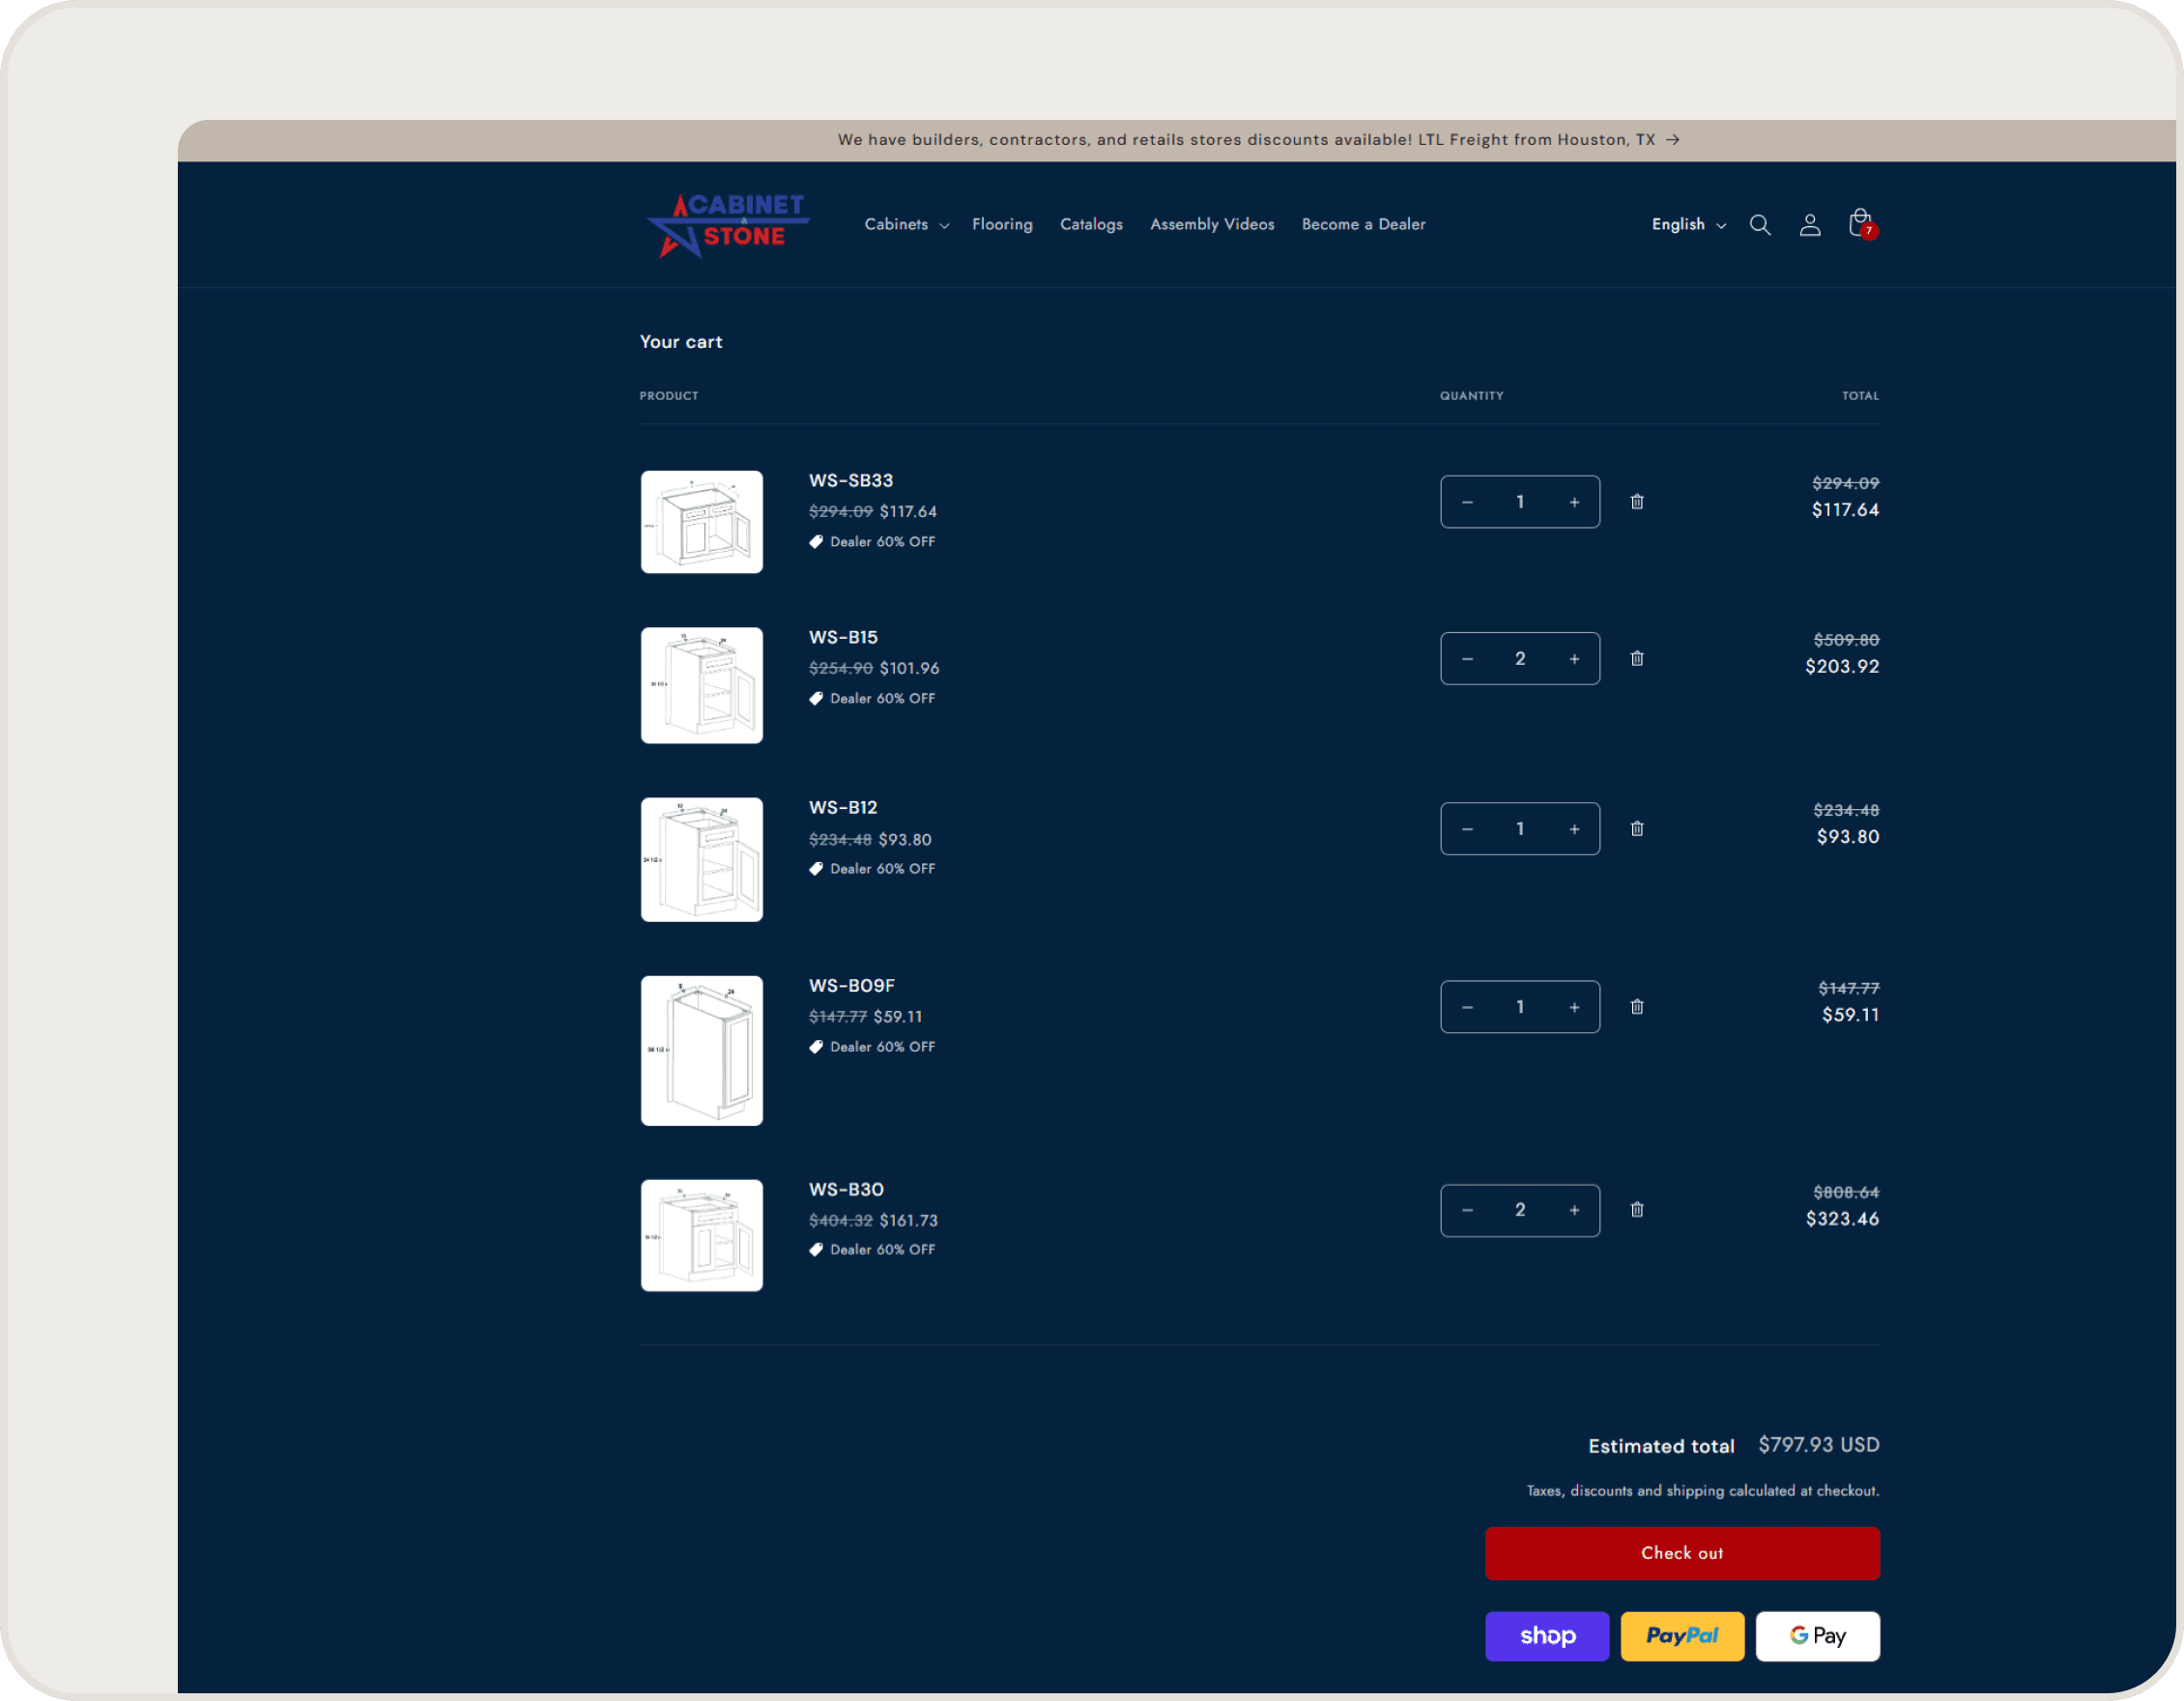Click the red Check out button
This screenshot has width=2184, height=1701.
[1681, 1553]
